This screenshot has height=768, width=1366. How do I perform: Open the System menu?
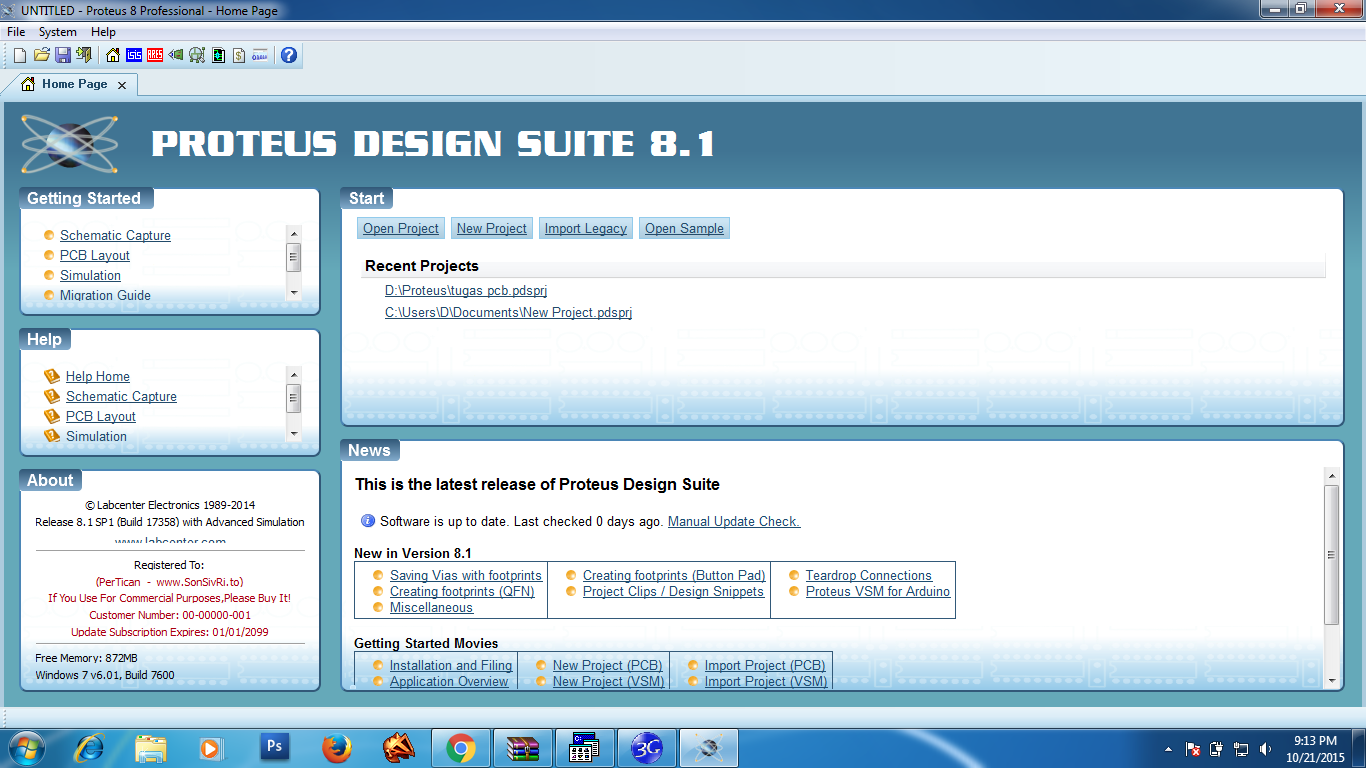click(58, 32)
